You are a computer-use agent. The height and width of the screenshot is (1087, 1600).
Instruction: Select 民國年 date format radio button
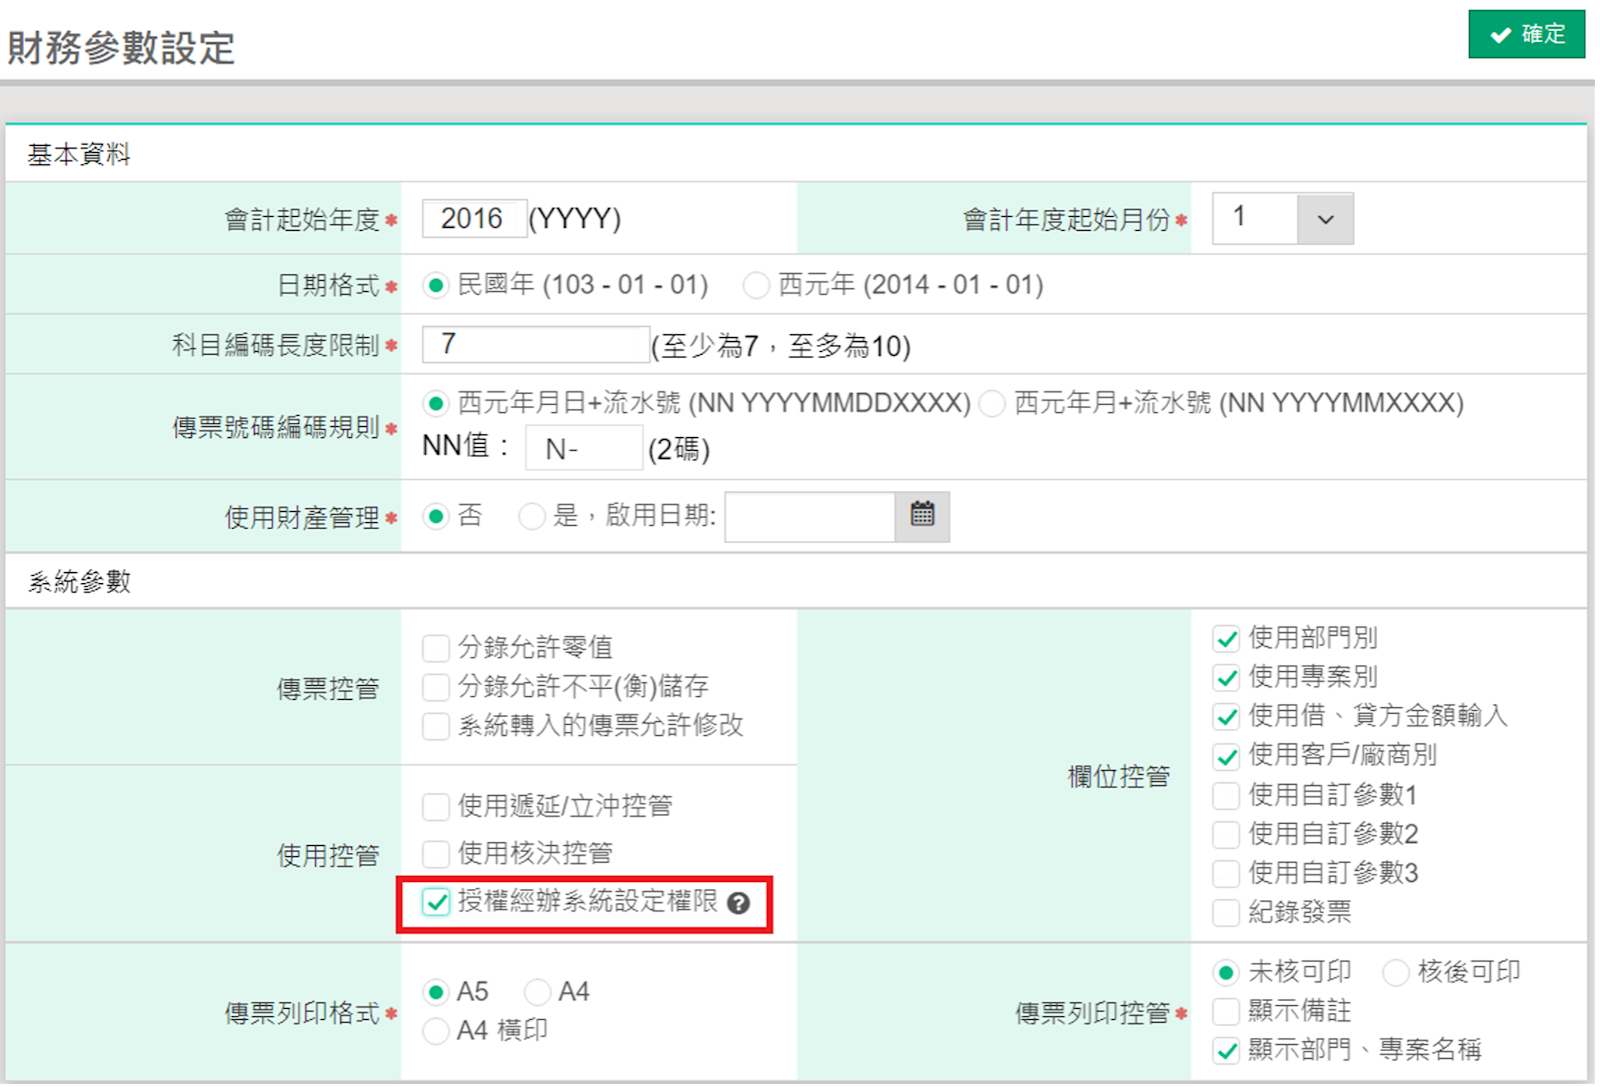click(x=435, y=286)
